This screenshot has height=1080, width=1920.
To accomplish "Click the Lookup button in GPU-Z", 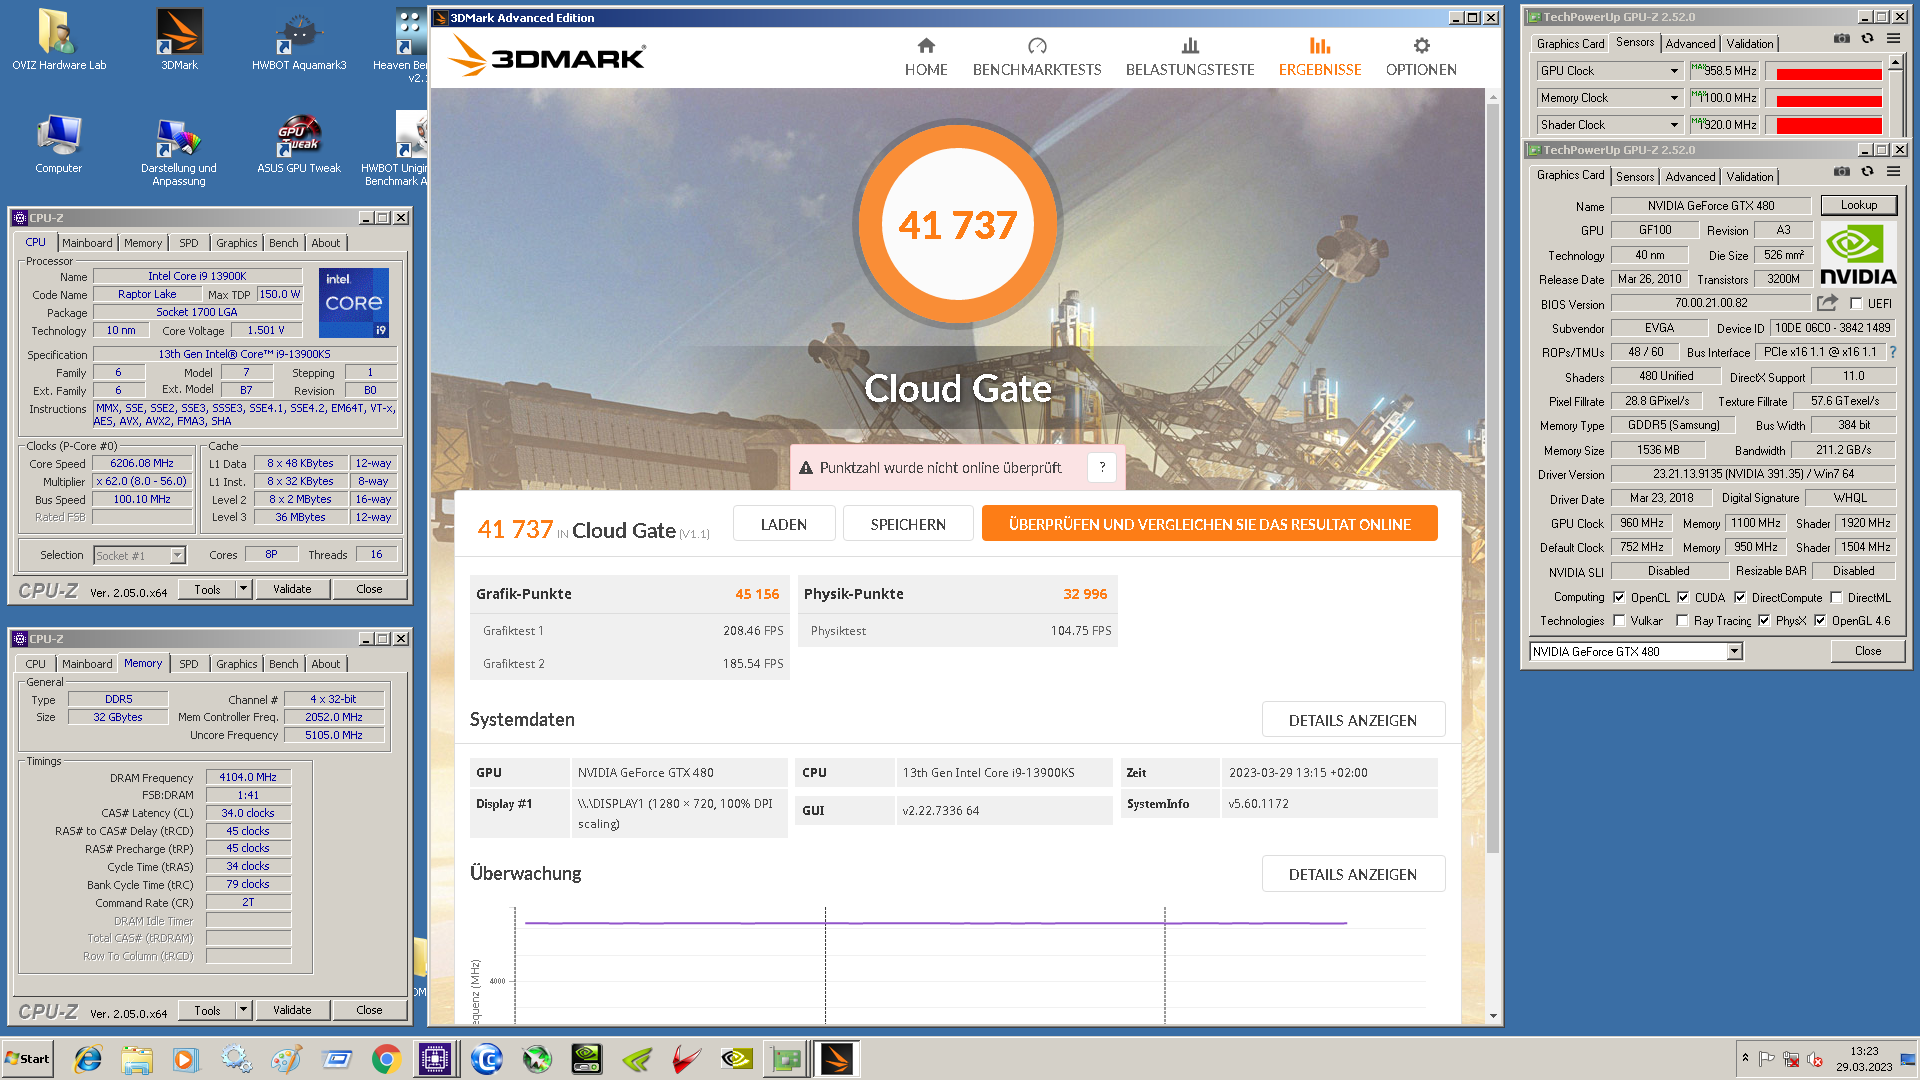I will [x=1858, y=205].
